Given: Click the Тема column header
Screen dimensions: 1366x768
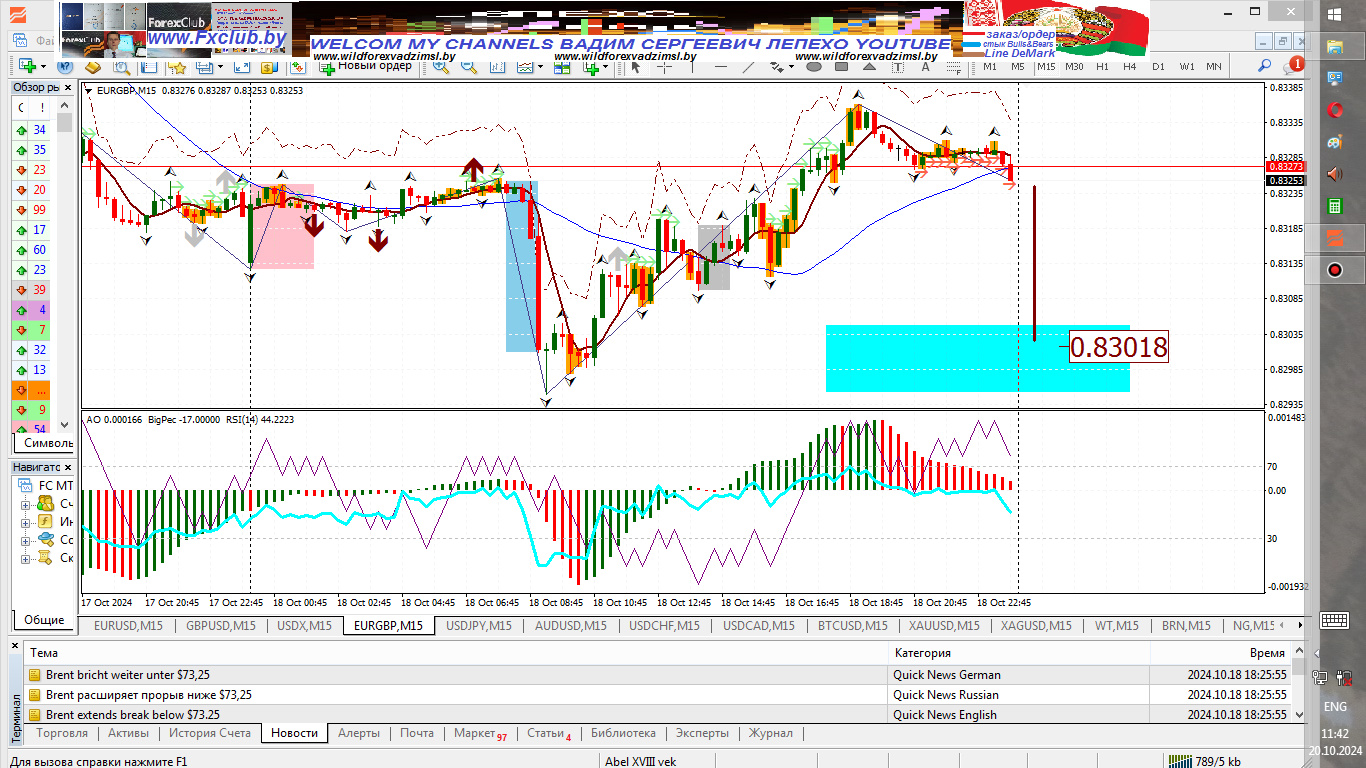Looking at the screenshot, I should click(457, 653).
